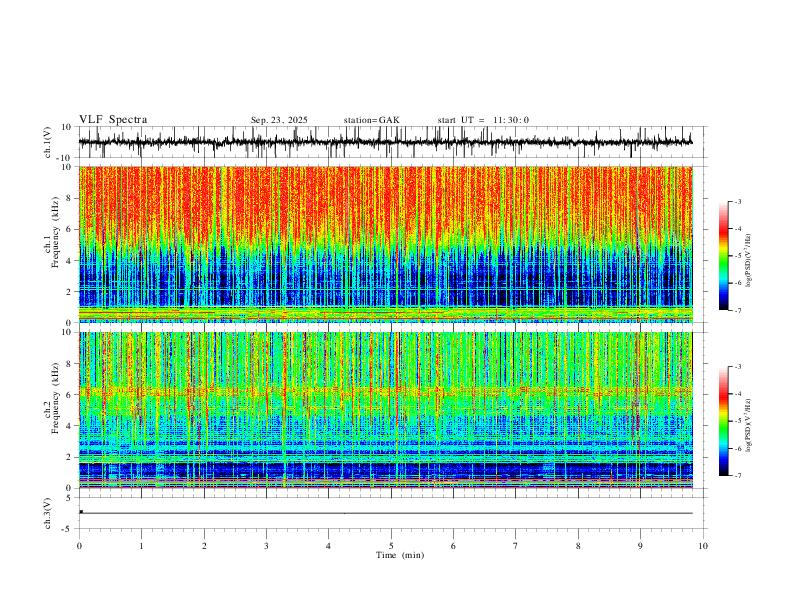The image size is (792, 612).
Task: Click the '-6' label on ch.2 colorbar
Action: pos(738,448)
